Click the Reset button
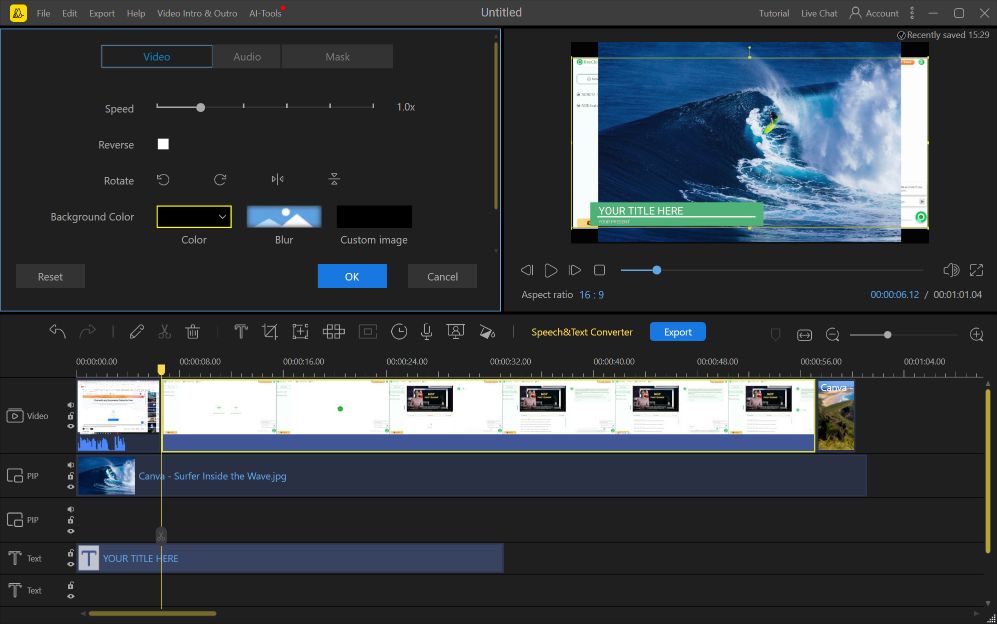 pyautogui.click(x=50, y=276)
